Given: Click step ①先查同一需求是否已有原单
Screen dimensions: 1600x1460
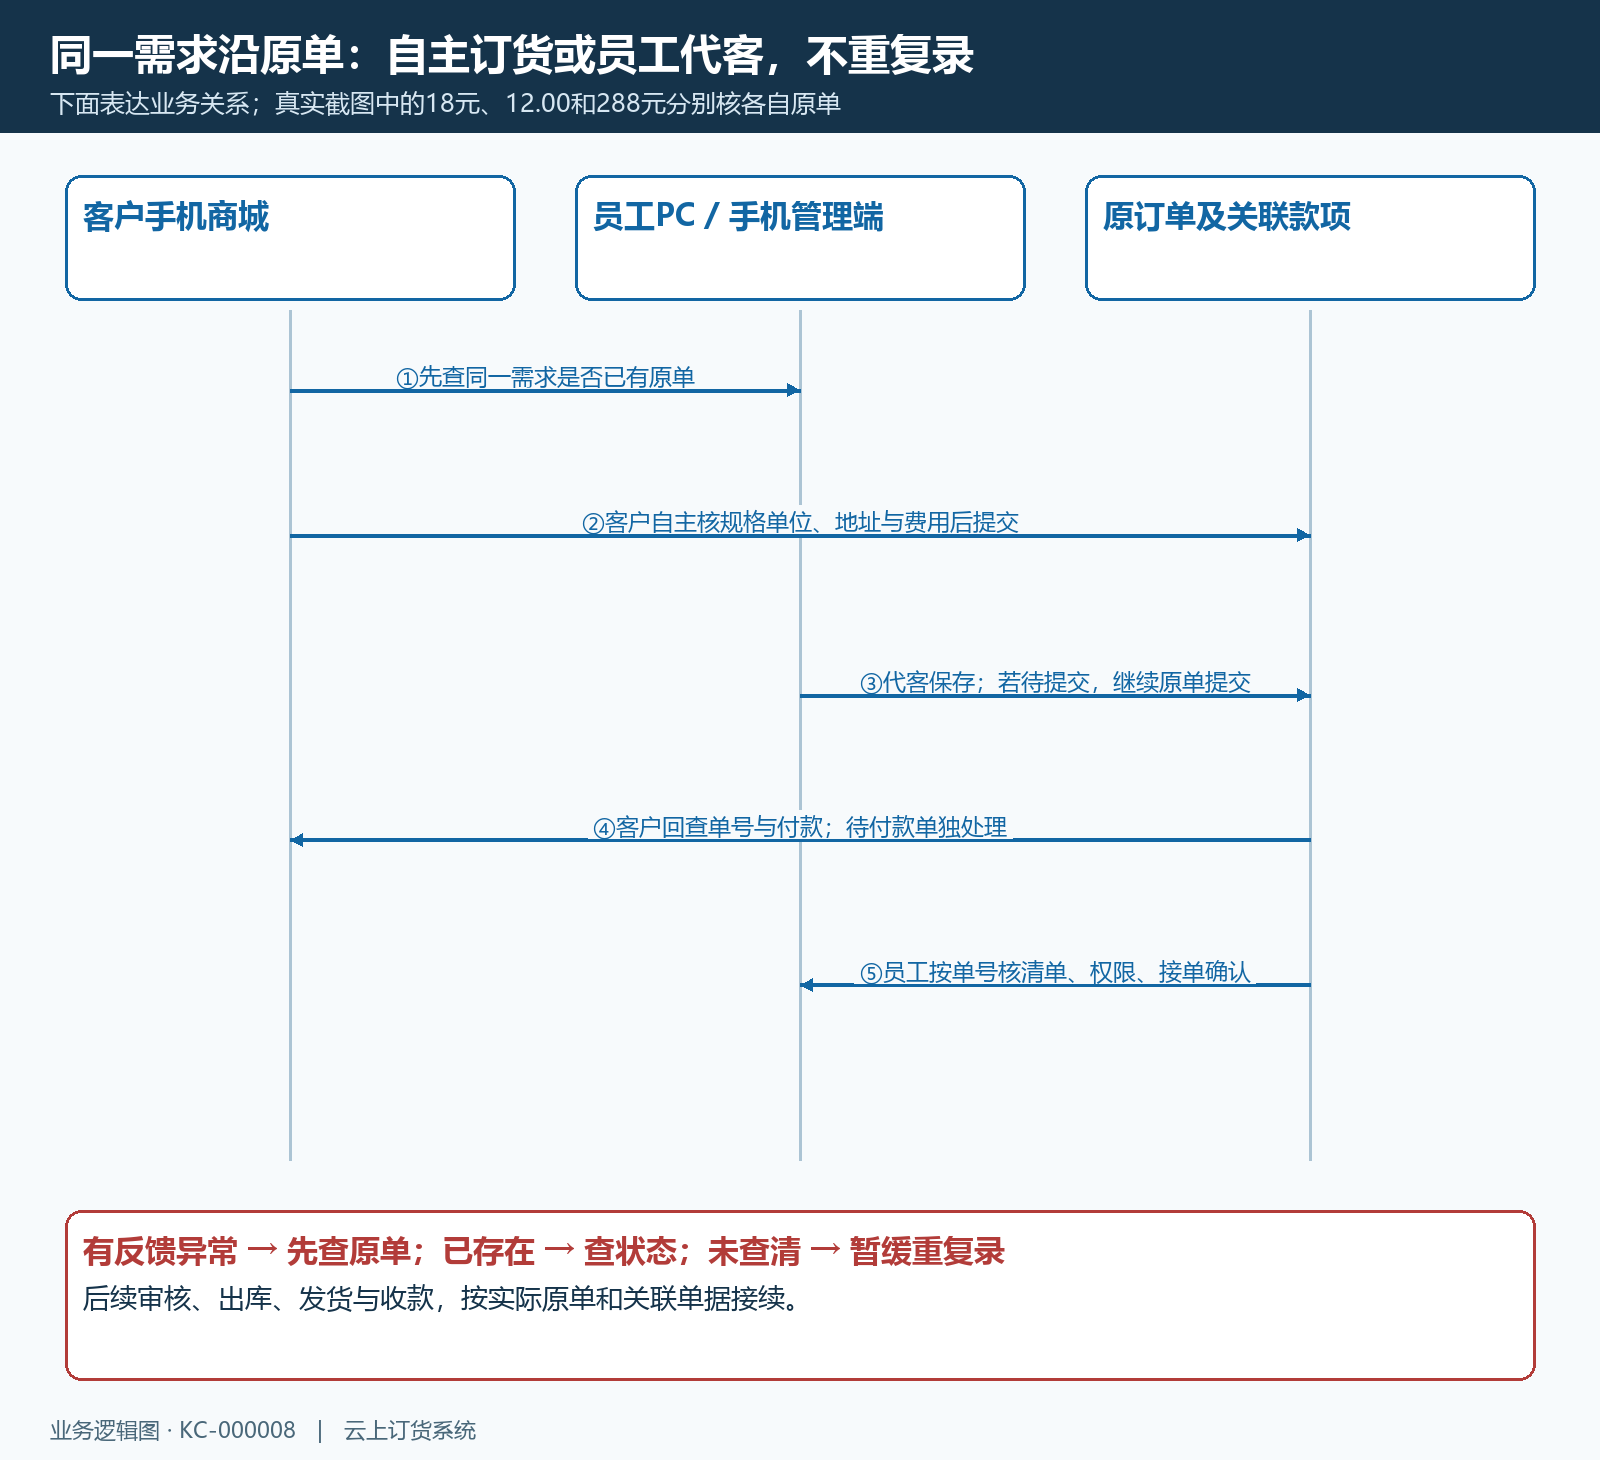Looking at the screenshot, I should [545, 378].
